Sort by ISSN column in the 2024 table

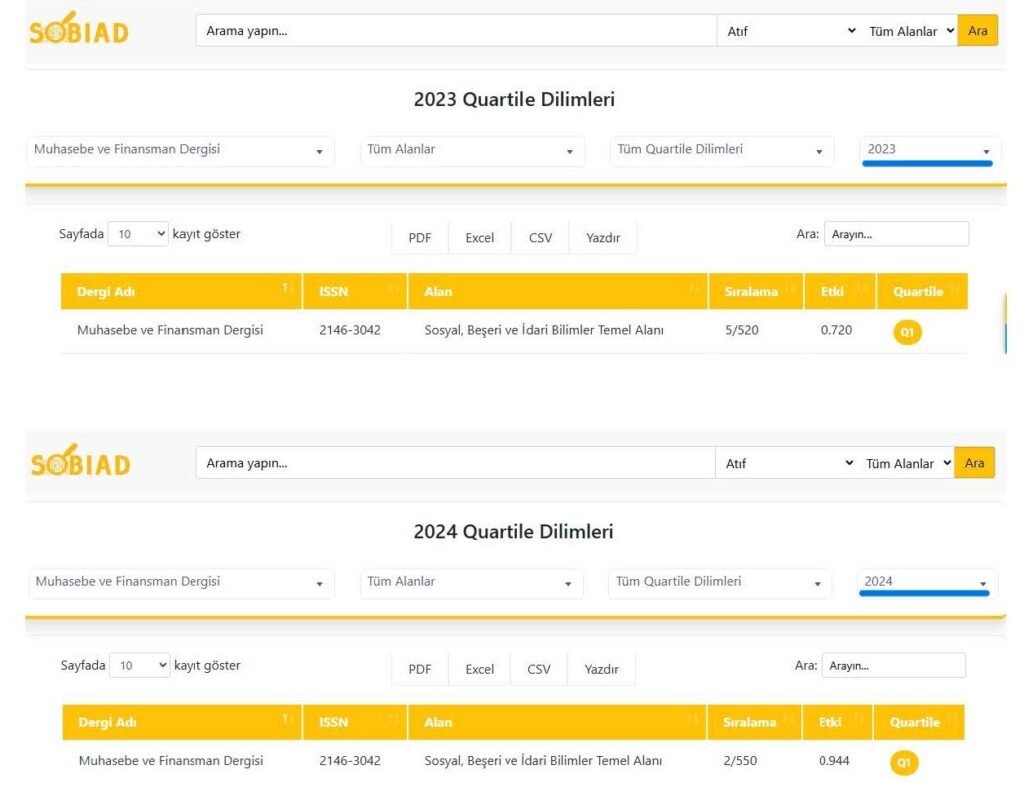pyautogui.click(x=355, y=722)
